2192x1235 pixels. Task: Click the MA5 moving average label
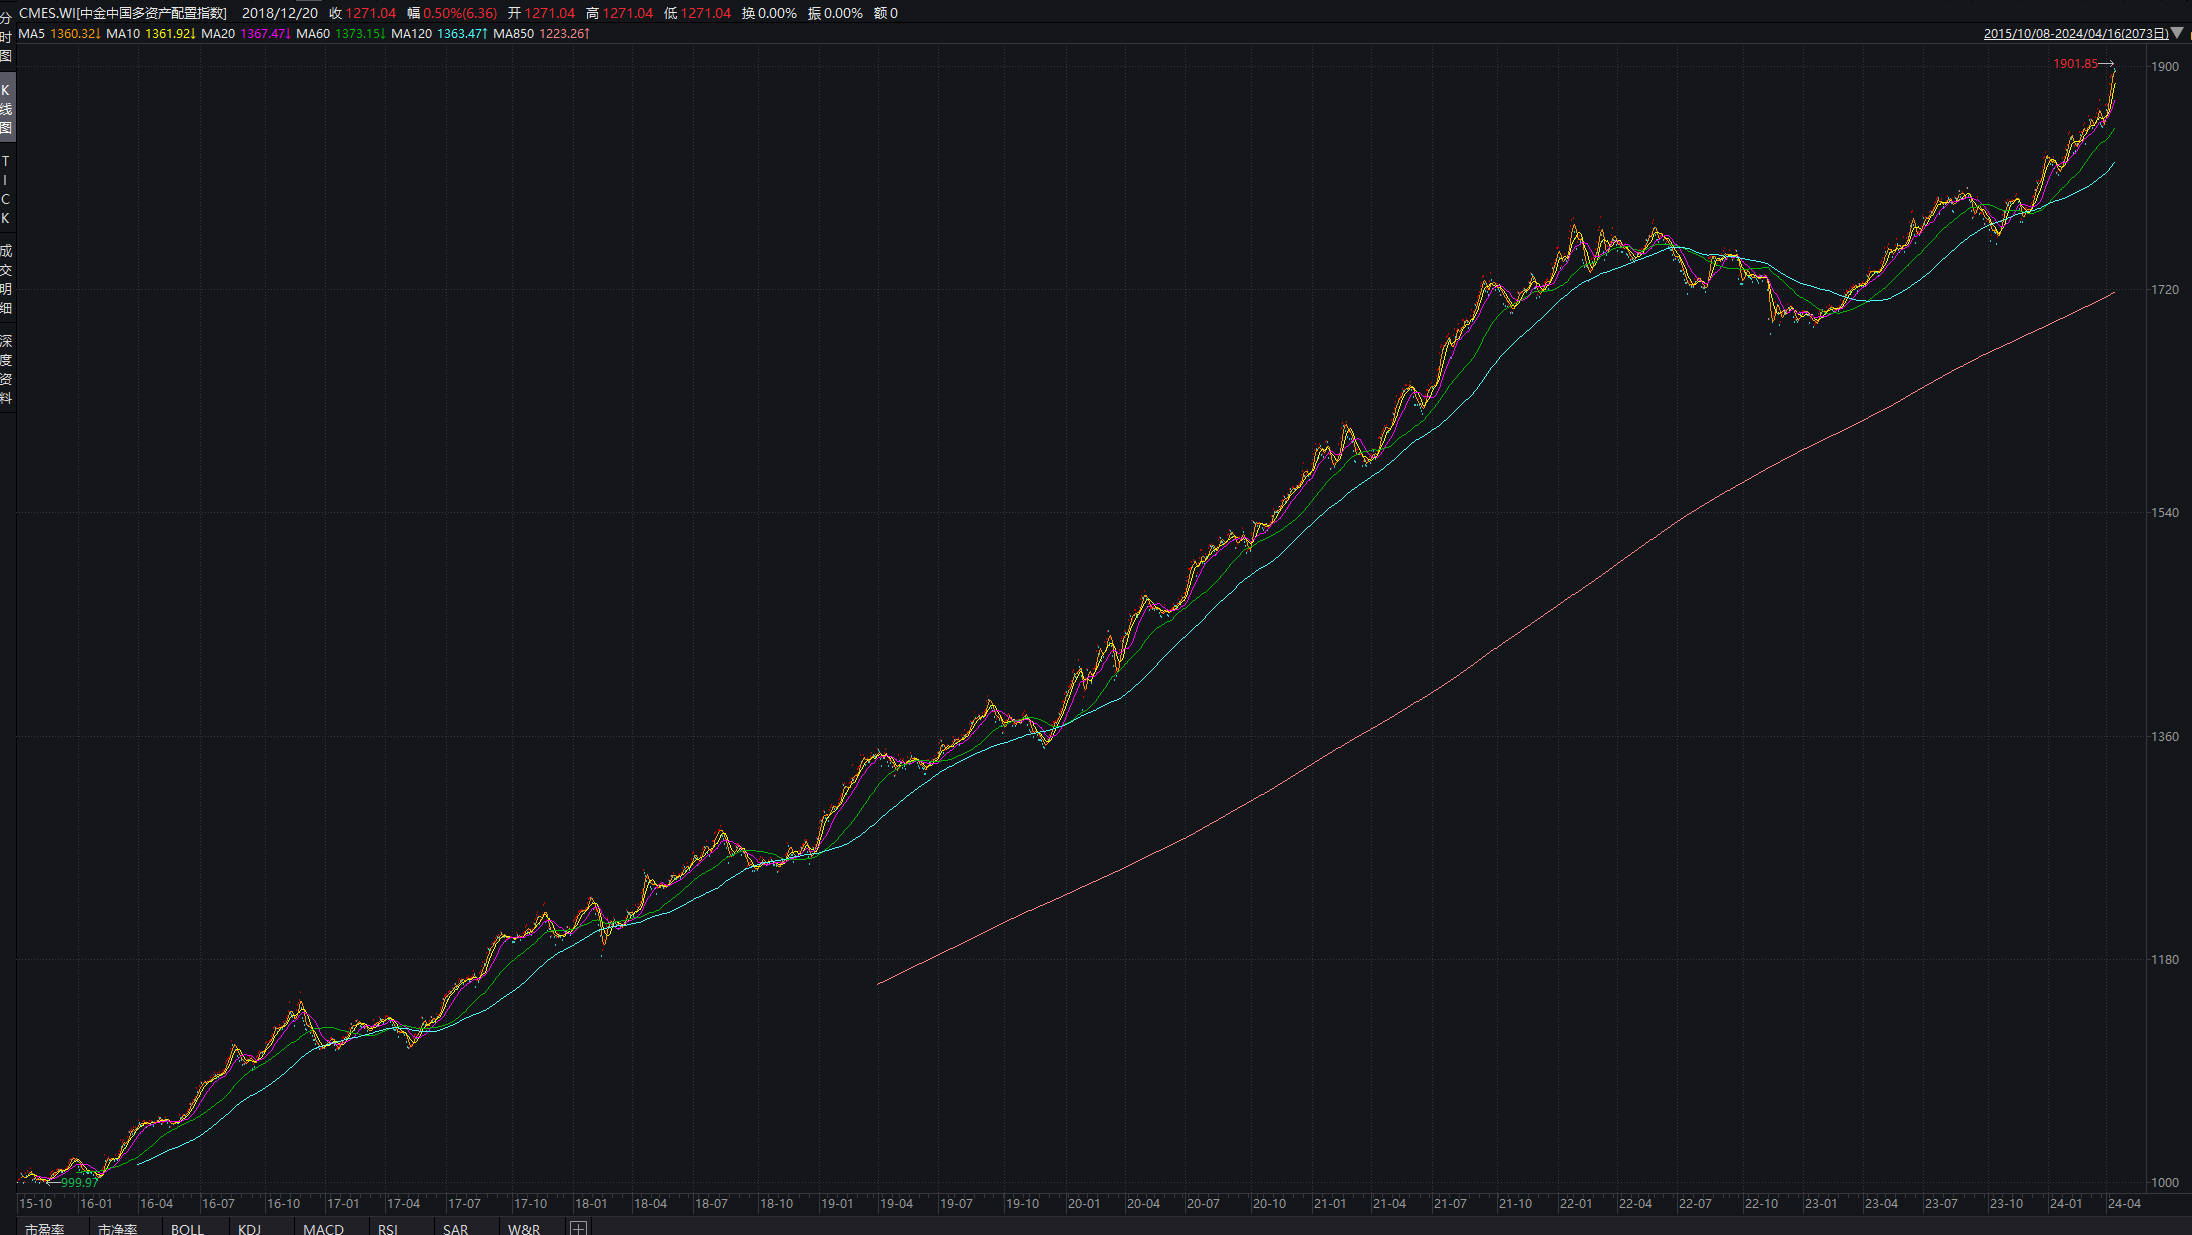click(32, 34)
